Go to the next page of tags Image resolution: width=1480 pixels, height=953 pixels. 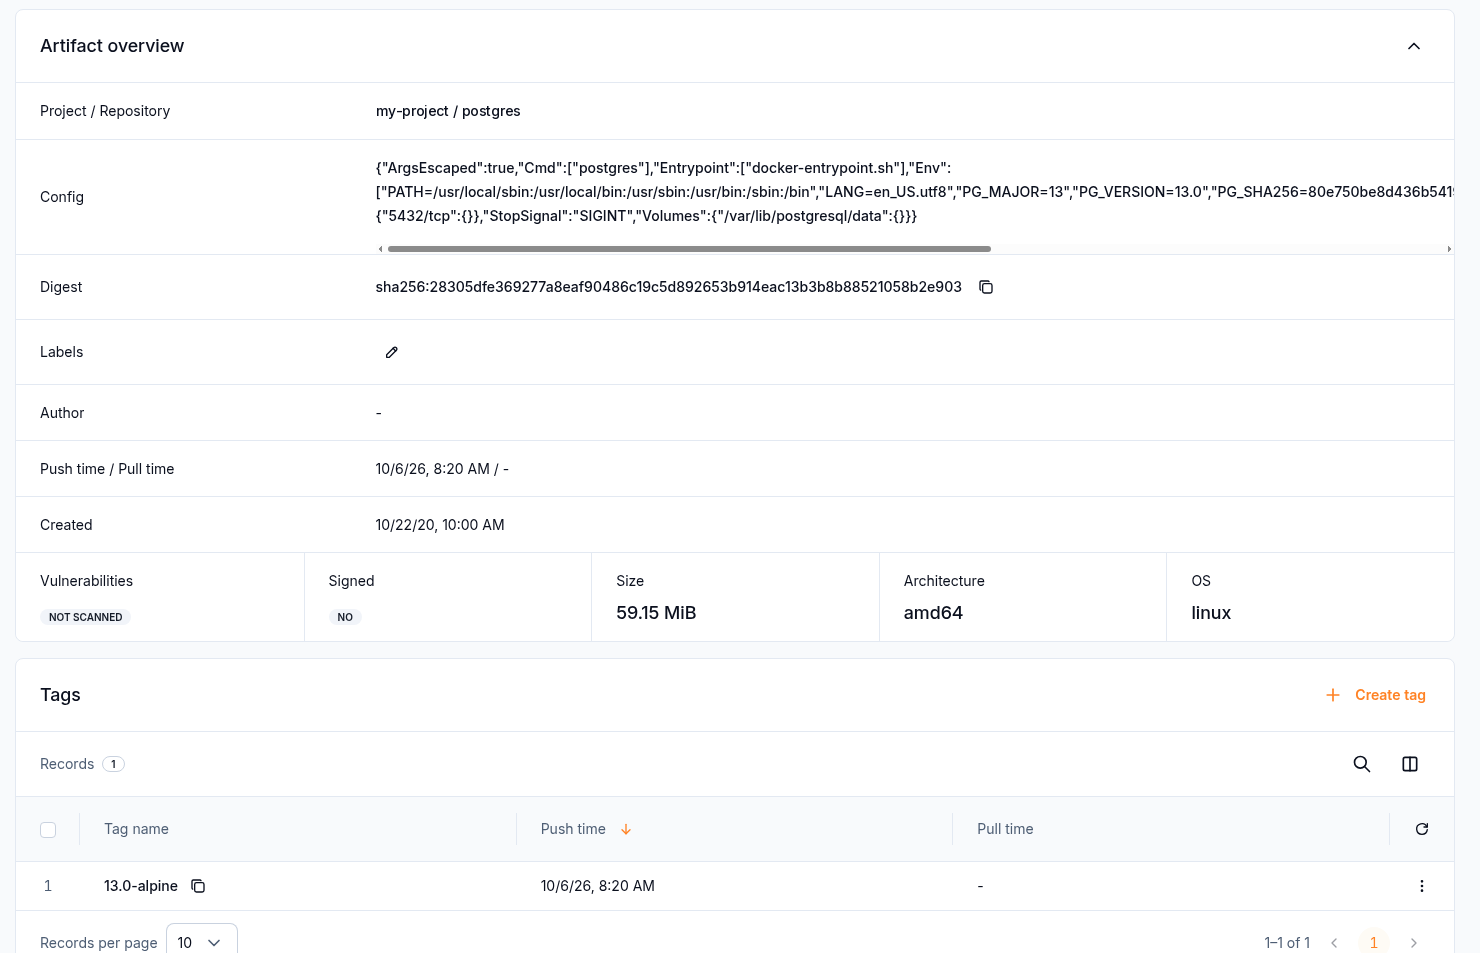coord(1414,943)
